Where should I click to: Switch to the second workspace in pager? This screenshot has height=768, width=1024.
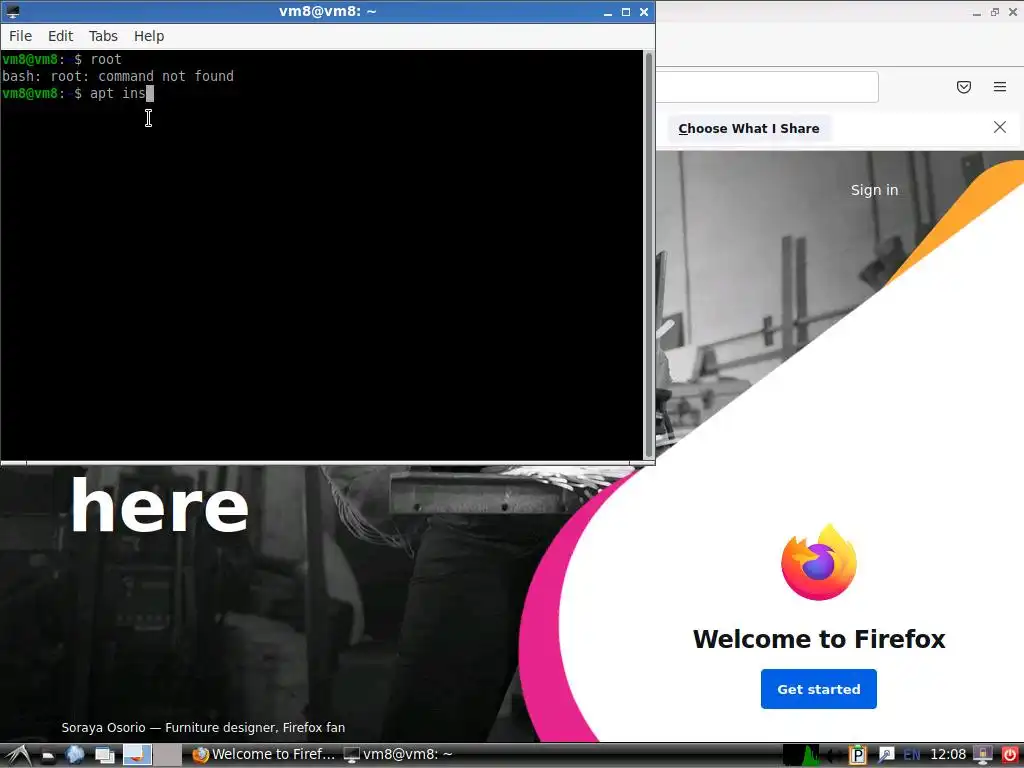coord(167,755)
